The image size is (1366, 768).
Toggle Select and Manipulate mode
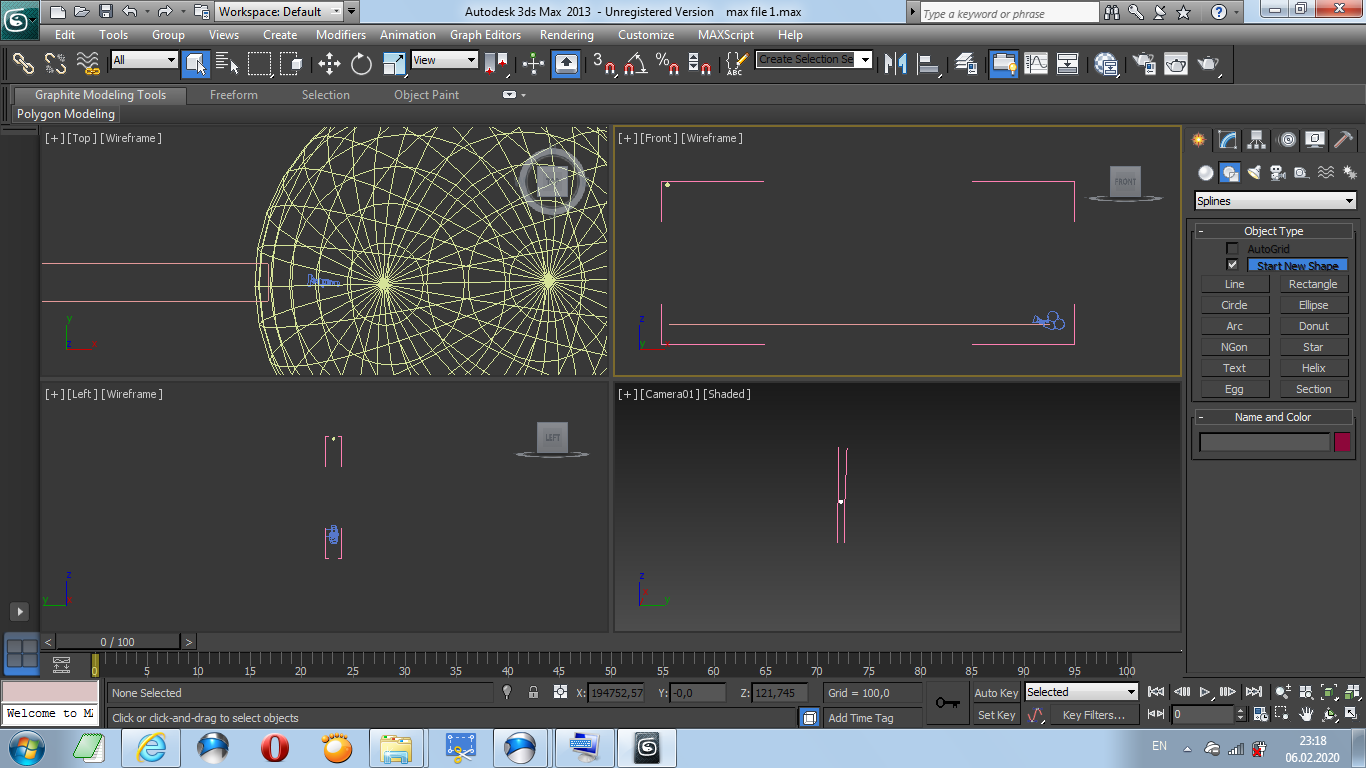533,64
